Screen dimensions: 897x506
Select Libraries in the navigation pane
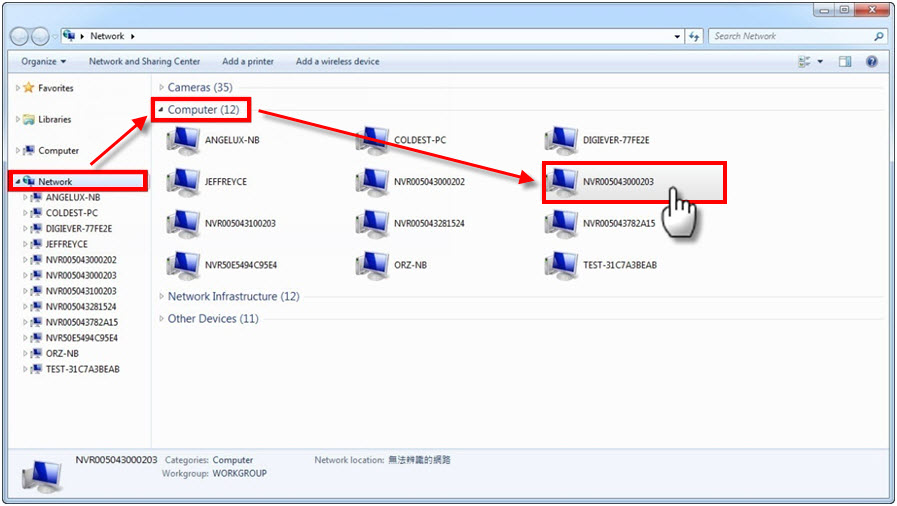[x=55, y=119]
